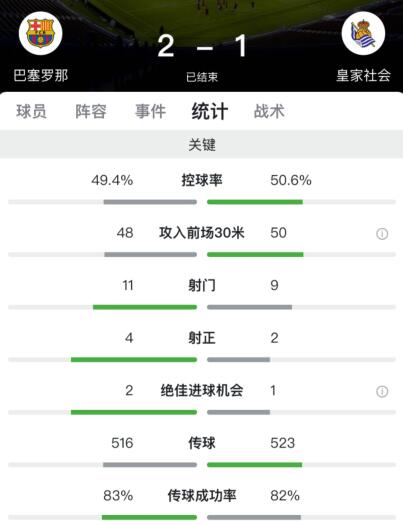Click the 关键 section header
Screen dimensions: 403x524
[202, 145]
